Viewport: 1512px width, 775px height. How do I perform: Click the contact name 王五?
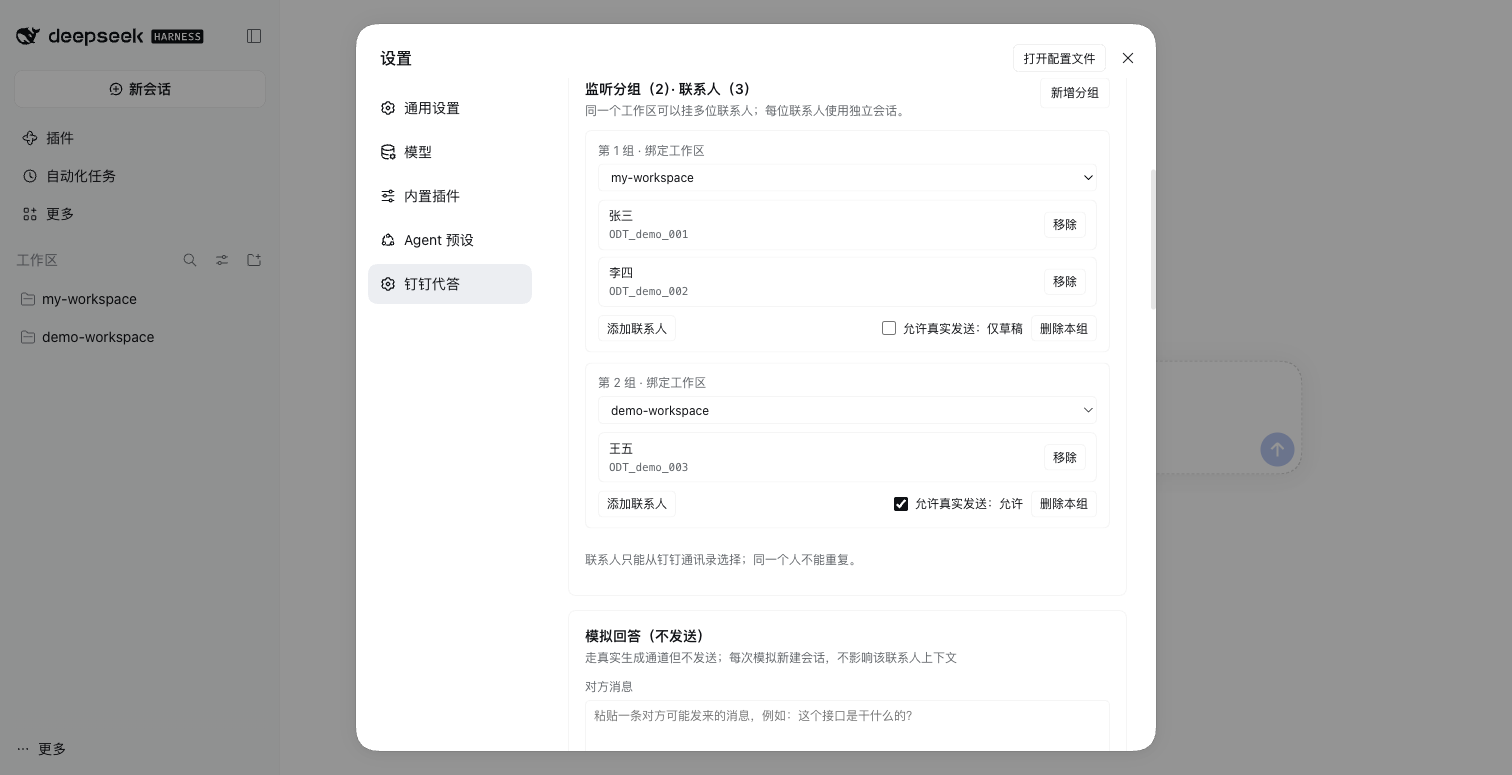[621, 449]
